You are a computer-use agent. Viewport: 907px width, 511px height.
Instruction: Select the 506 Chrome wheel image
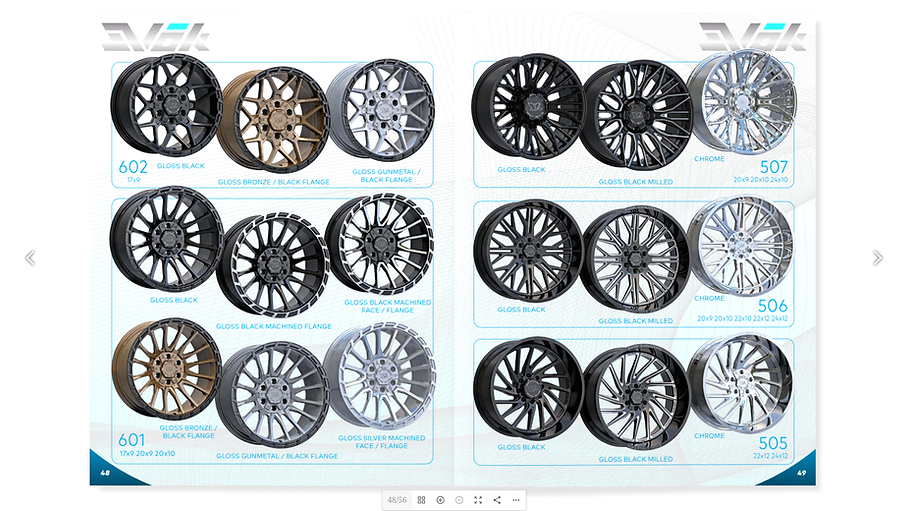(741, 245)
